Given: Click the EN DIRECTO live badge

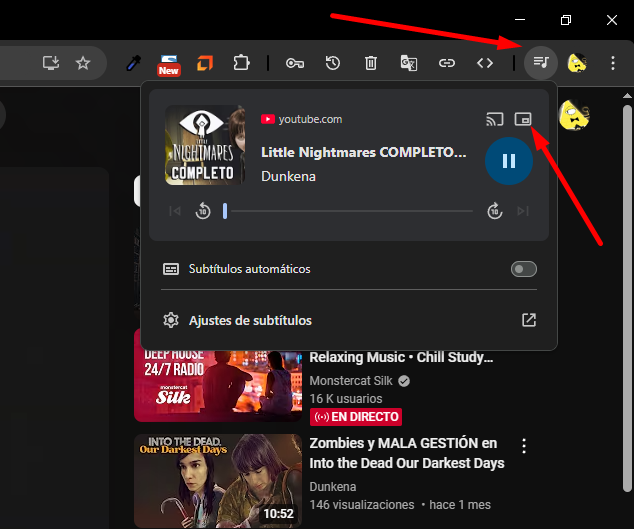Looking at the screenshot, I should [356, 417].
